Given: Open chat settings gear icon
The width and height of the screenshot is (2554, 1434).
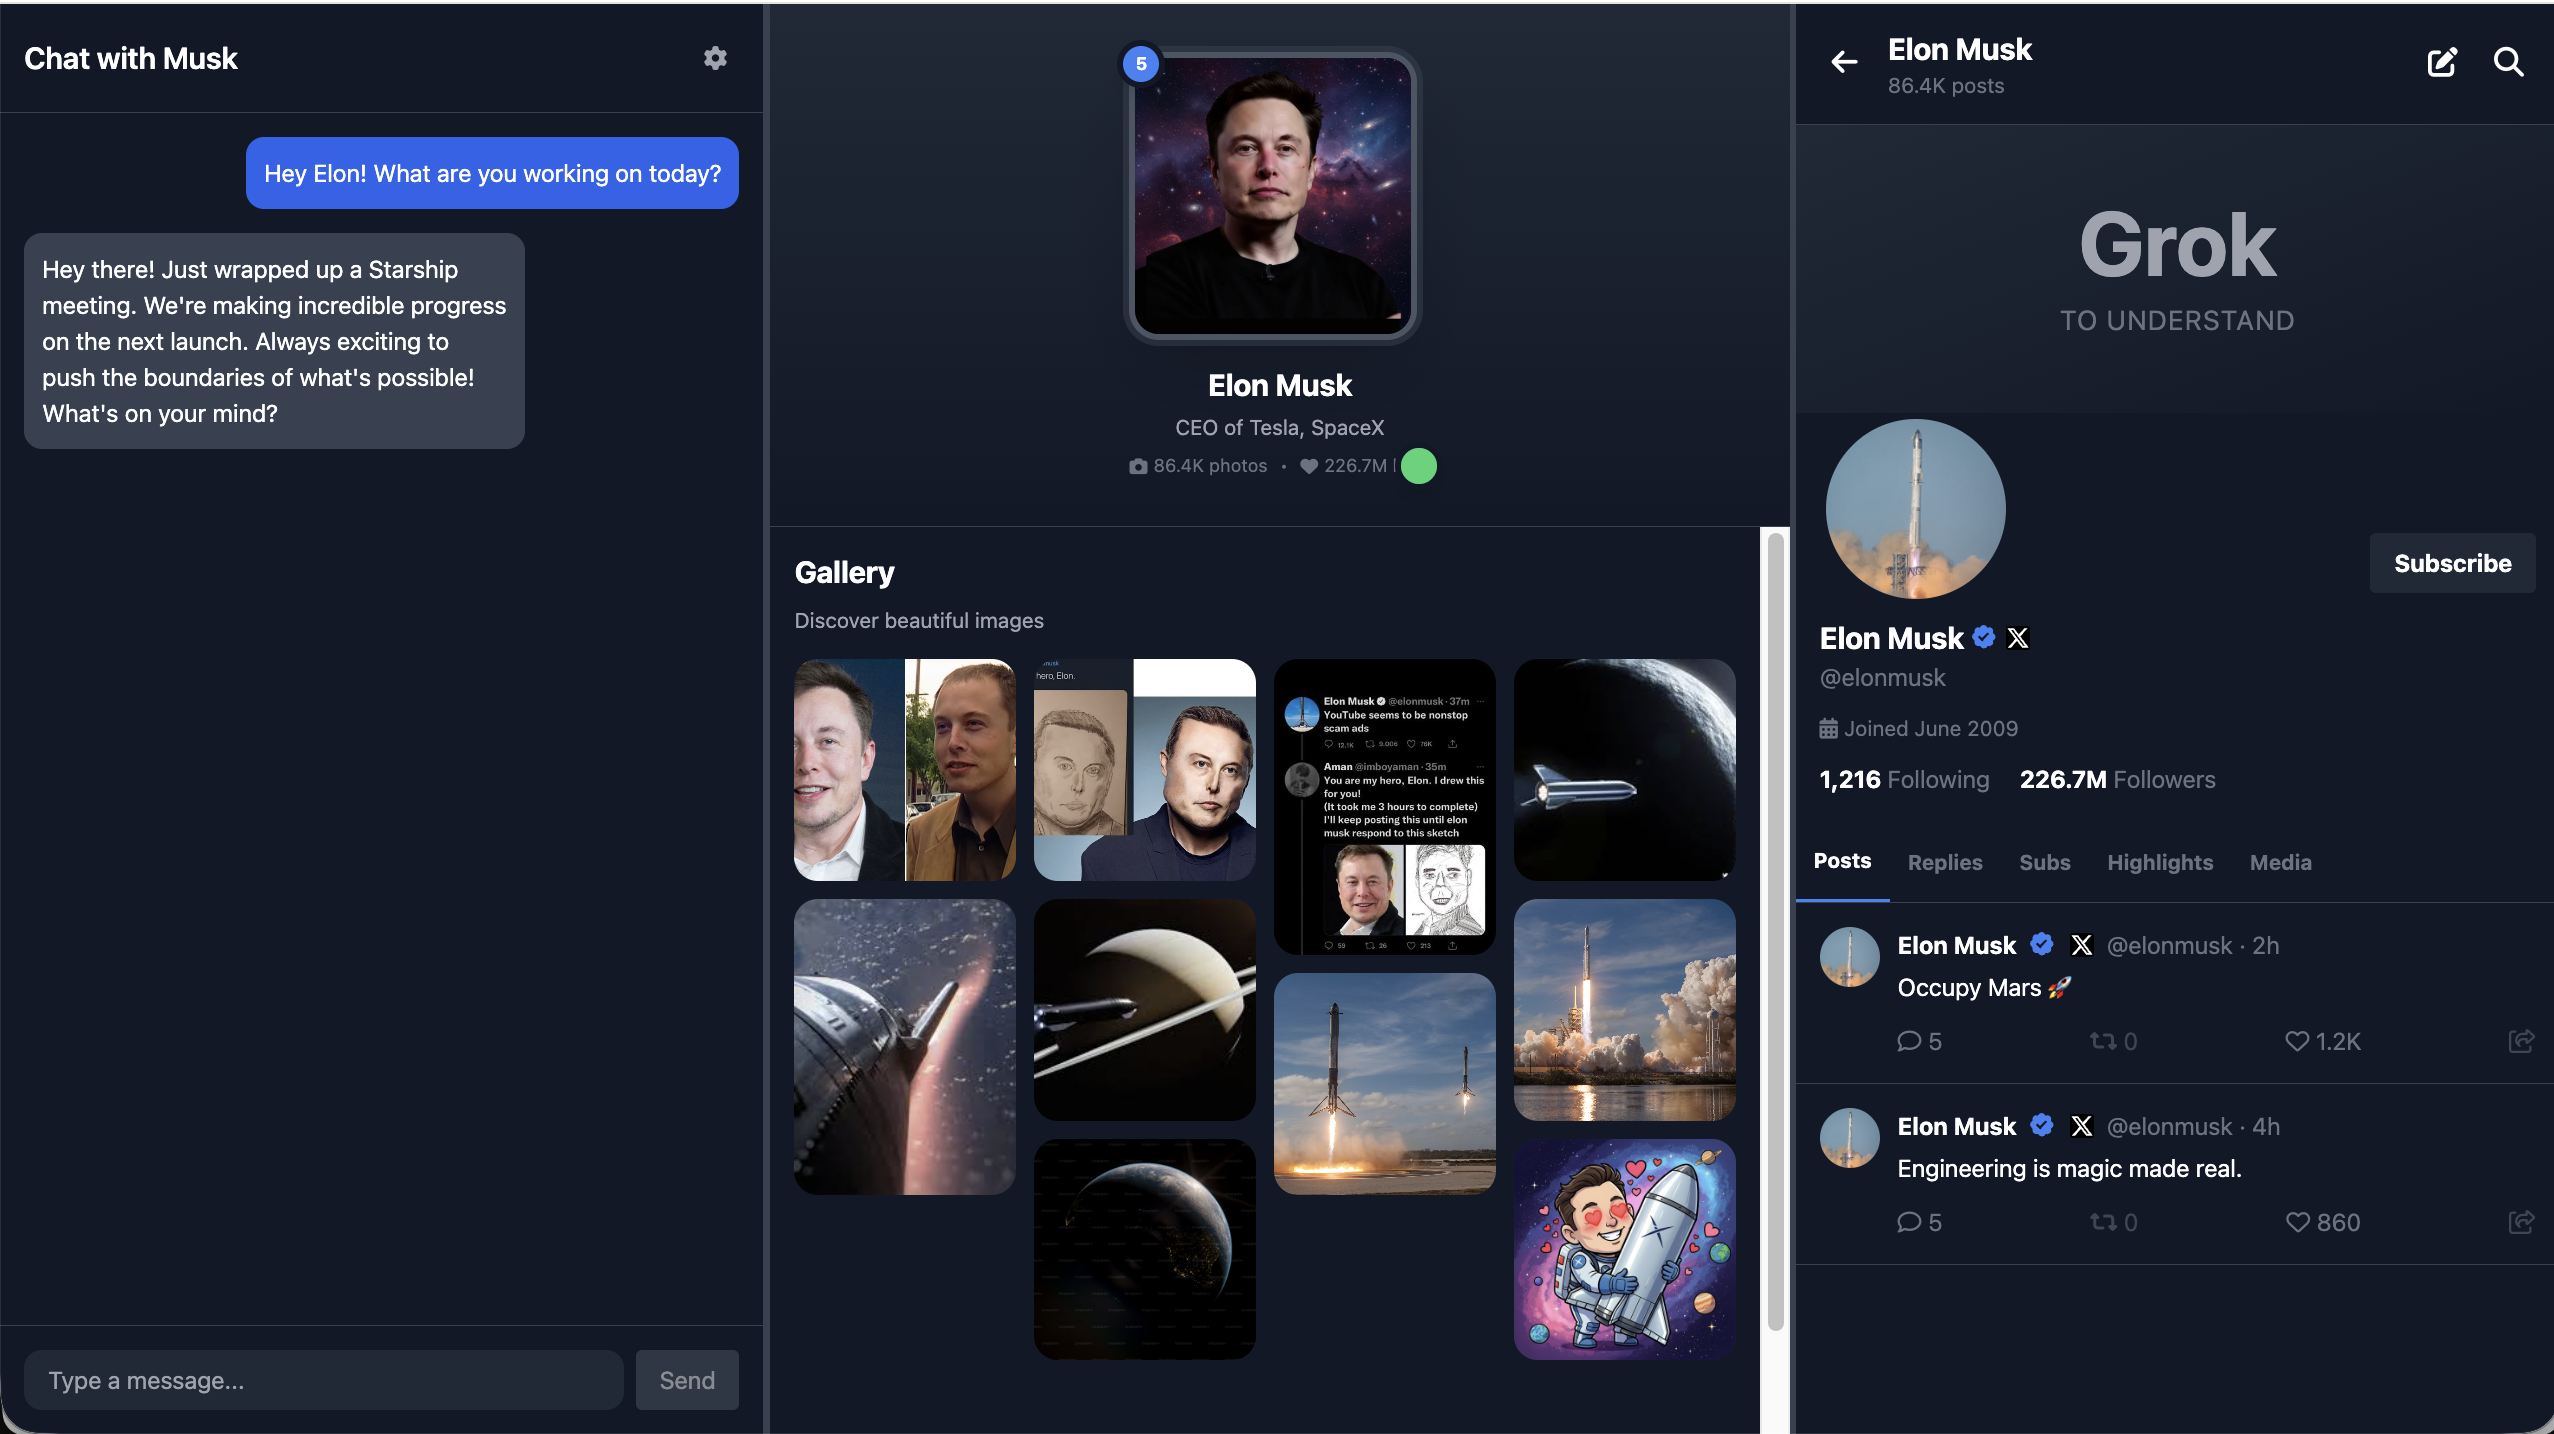Looking at the screenshot, I should pyautogui.click(x=715, y=58).
